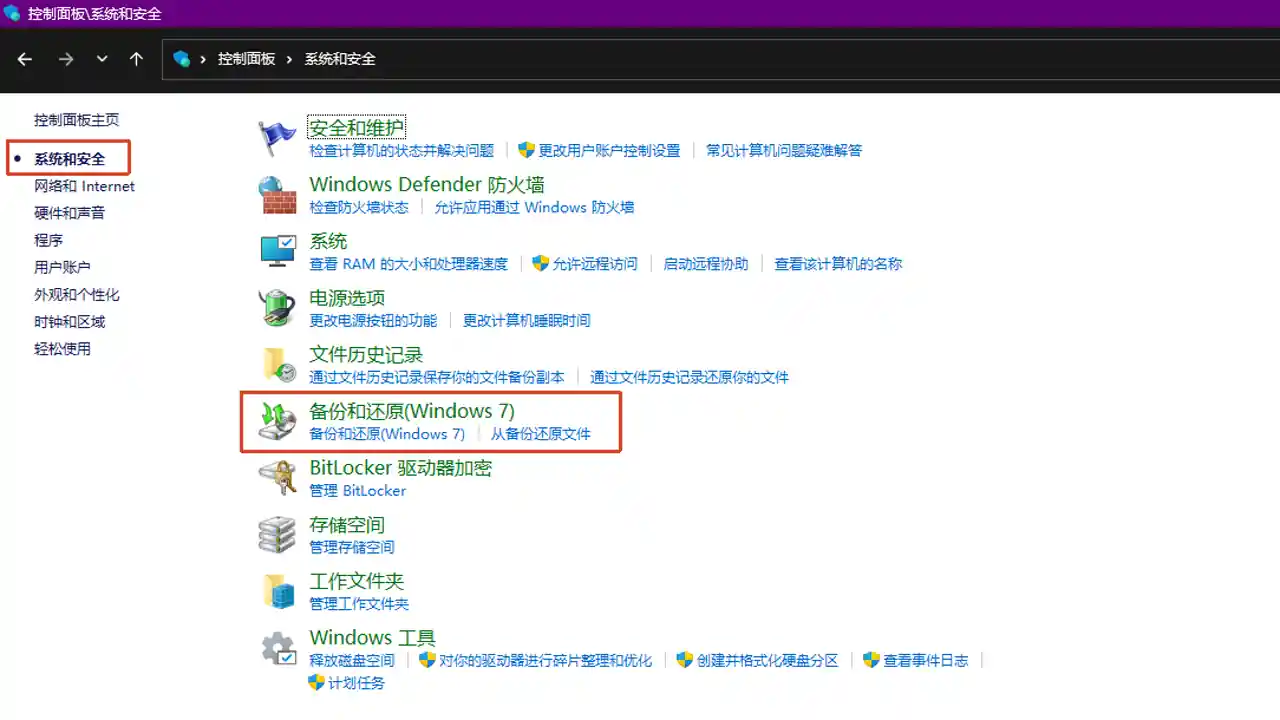The width and height of the screenshot is (1280, 720).
Task: Click 检查防火墙状态 link
Action: [x=359, y=207]
